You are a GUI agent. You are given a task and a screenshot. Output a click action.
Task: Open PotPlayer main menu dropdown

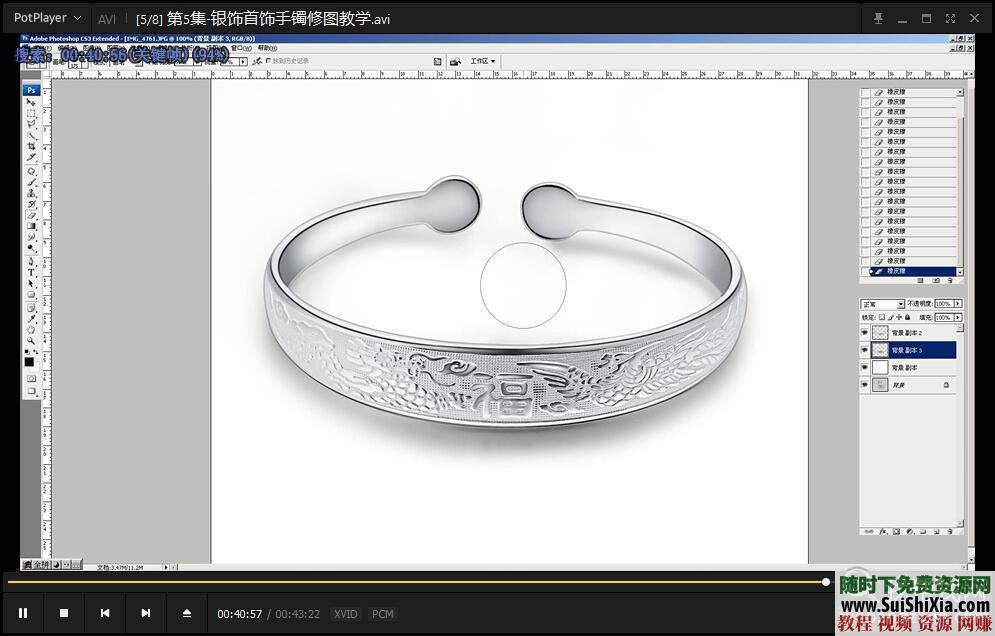48,18
